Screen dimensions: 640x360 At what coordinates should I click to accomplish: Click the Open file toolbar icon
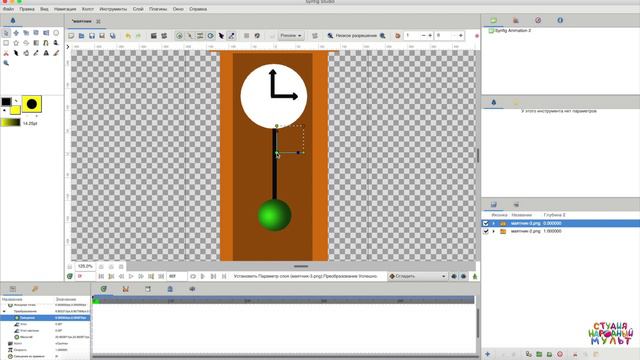coord(82,36)
